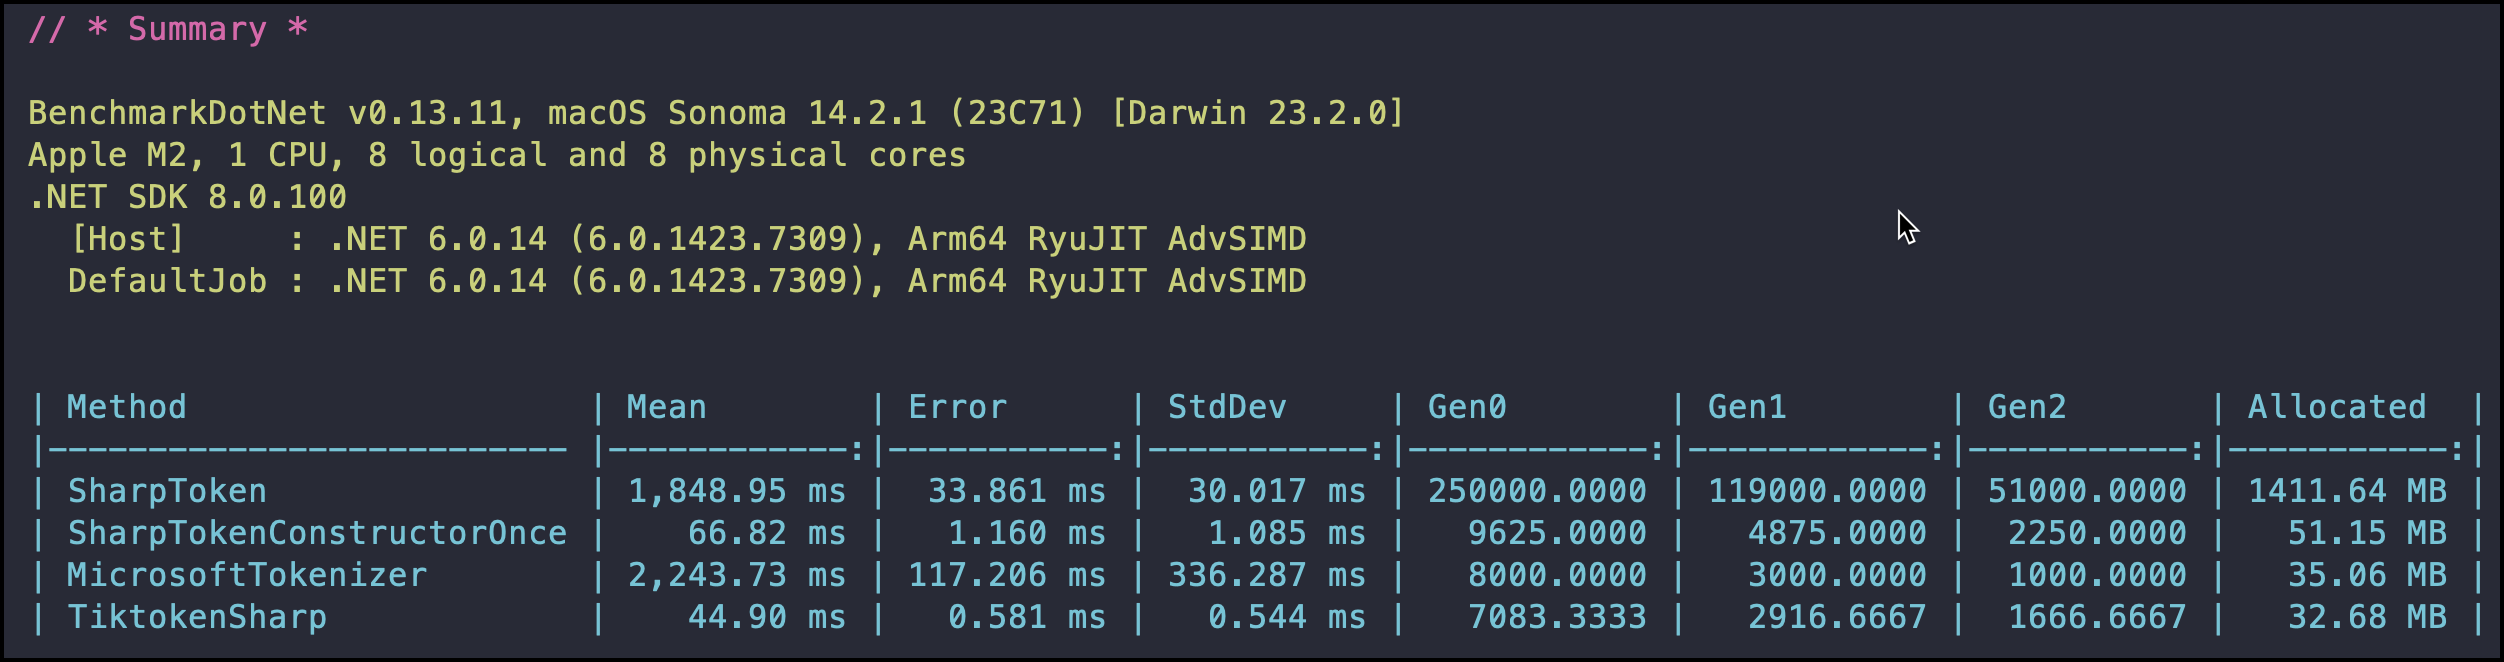Click the .NET SDK 8.0.100 line

[188, 198]
